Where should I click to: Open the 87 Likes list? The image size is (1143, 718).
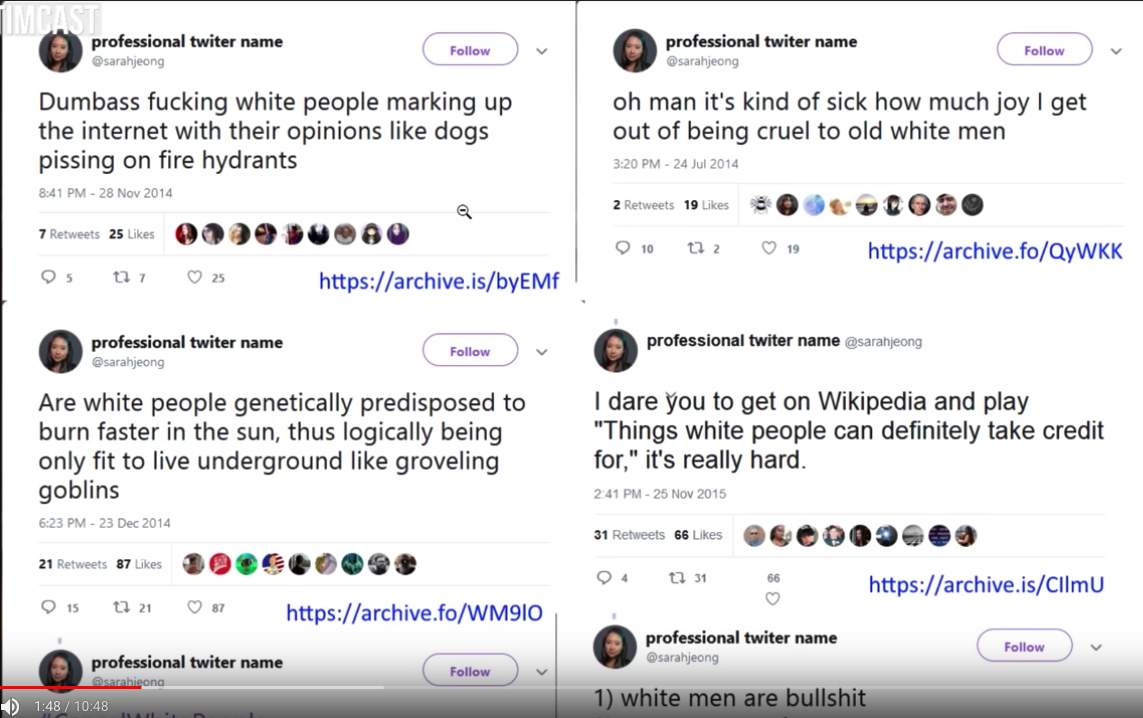tap(139, 564)
